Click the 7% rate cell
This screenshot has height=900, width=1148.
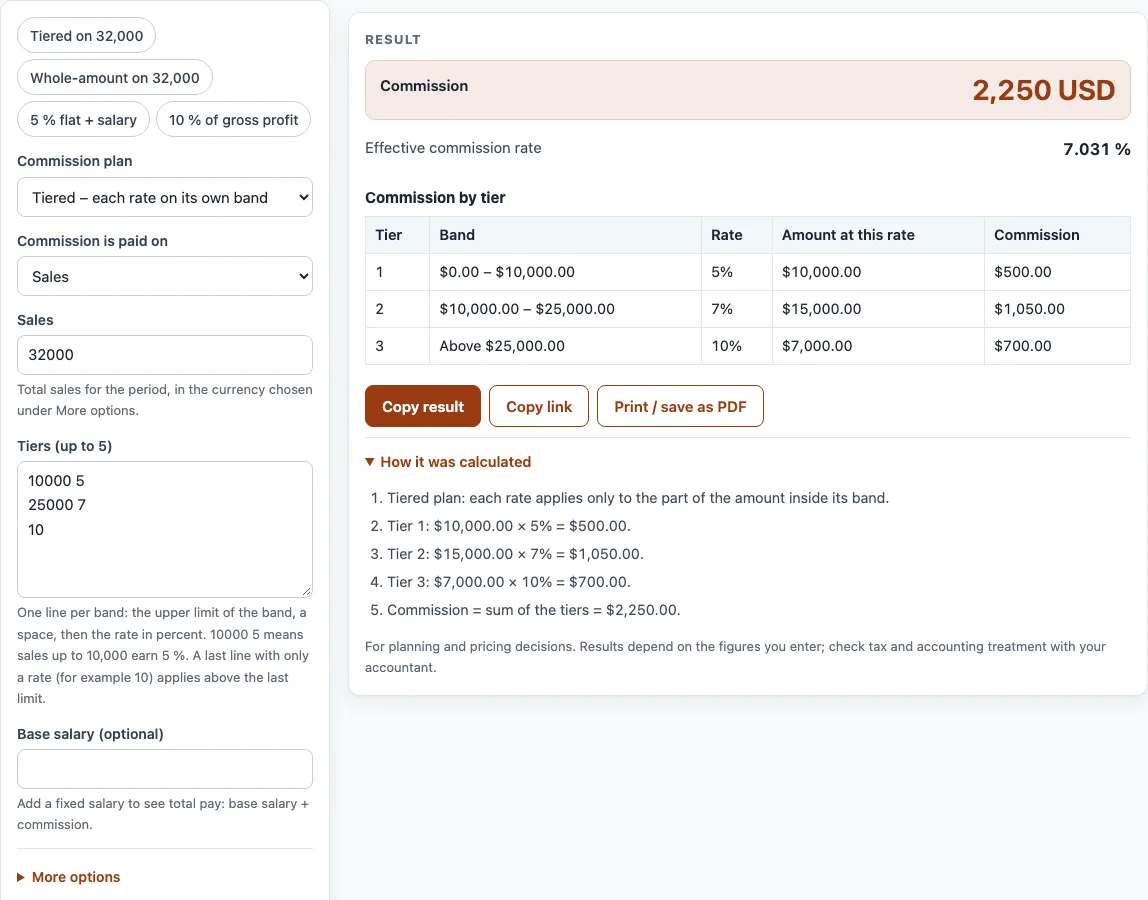pyautogui.click(x=737, y=309)
